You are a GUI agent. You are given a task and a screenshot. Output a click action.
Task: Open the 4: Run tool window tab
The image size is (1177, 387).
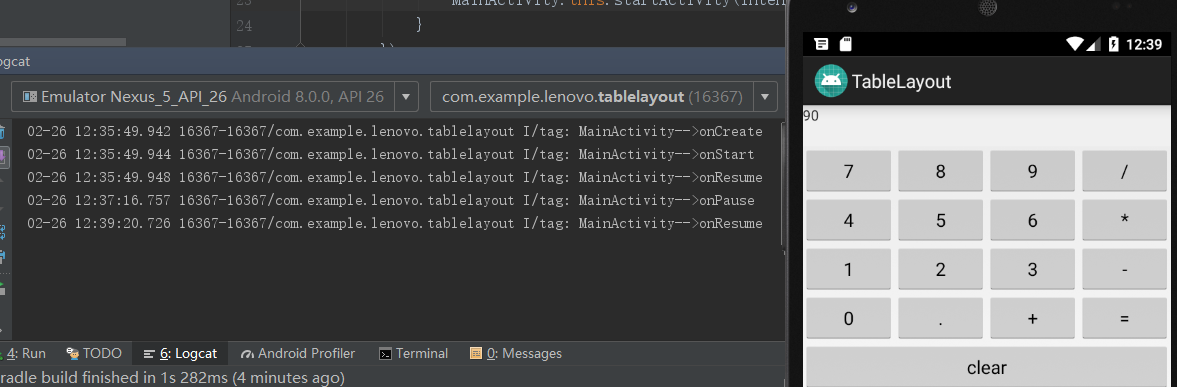click(25, 353)
